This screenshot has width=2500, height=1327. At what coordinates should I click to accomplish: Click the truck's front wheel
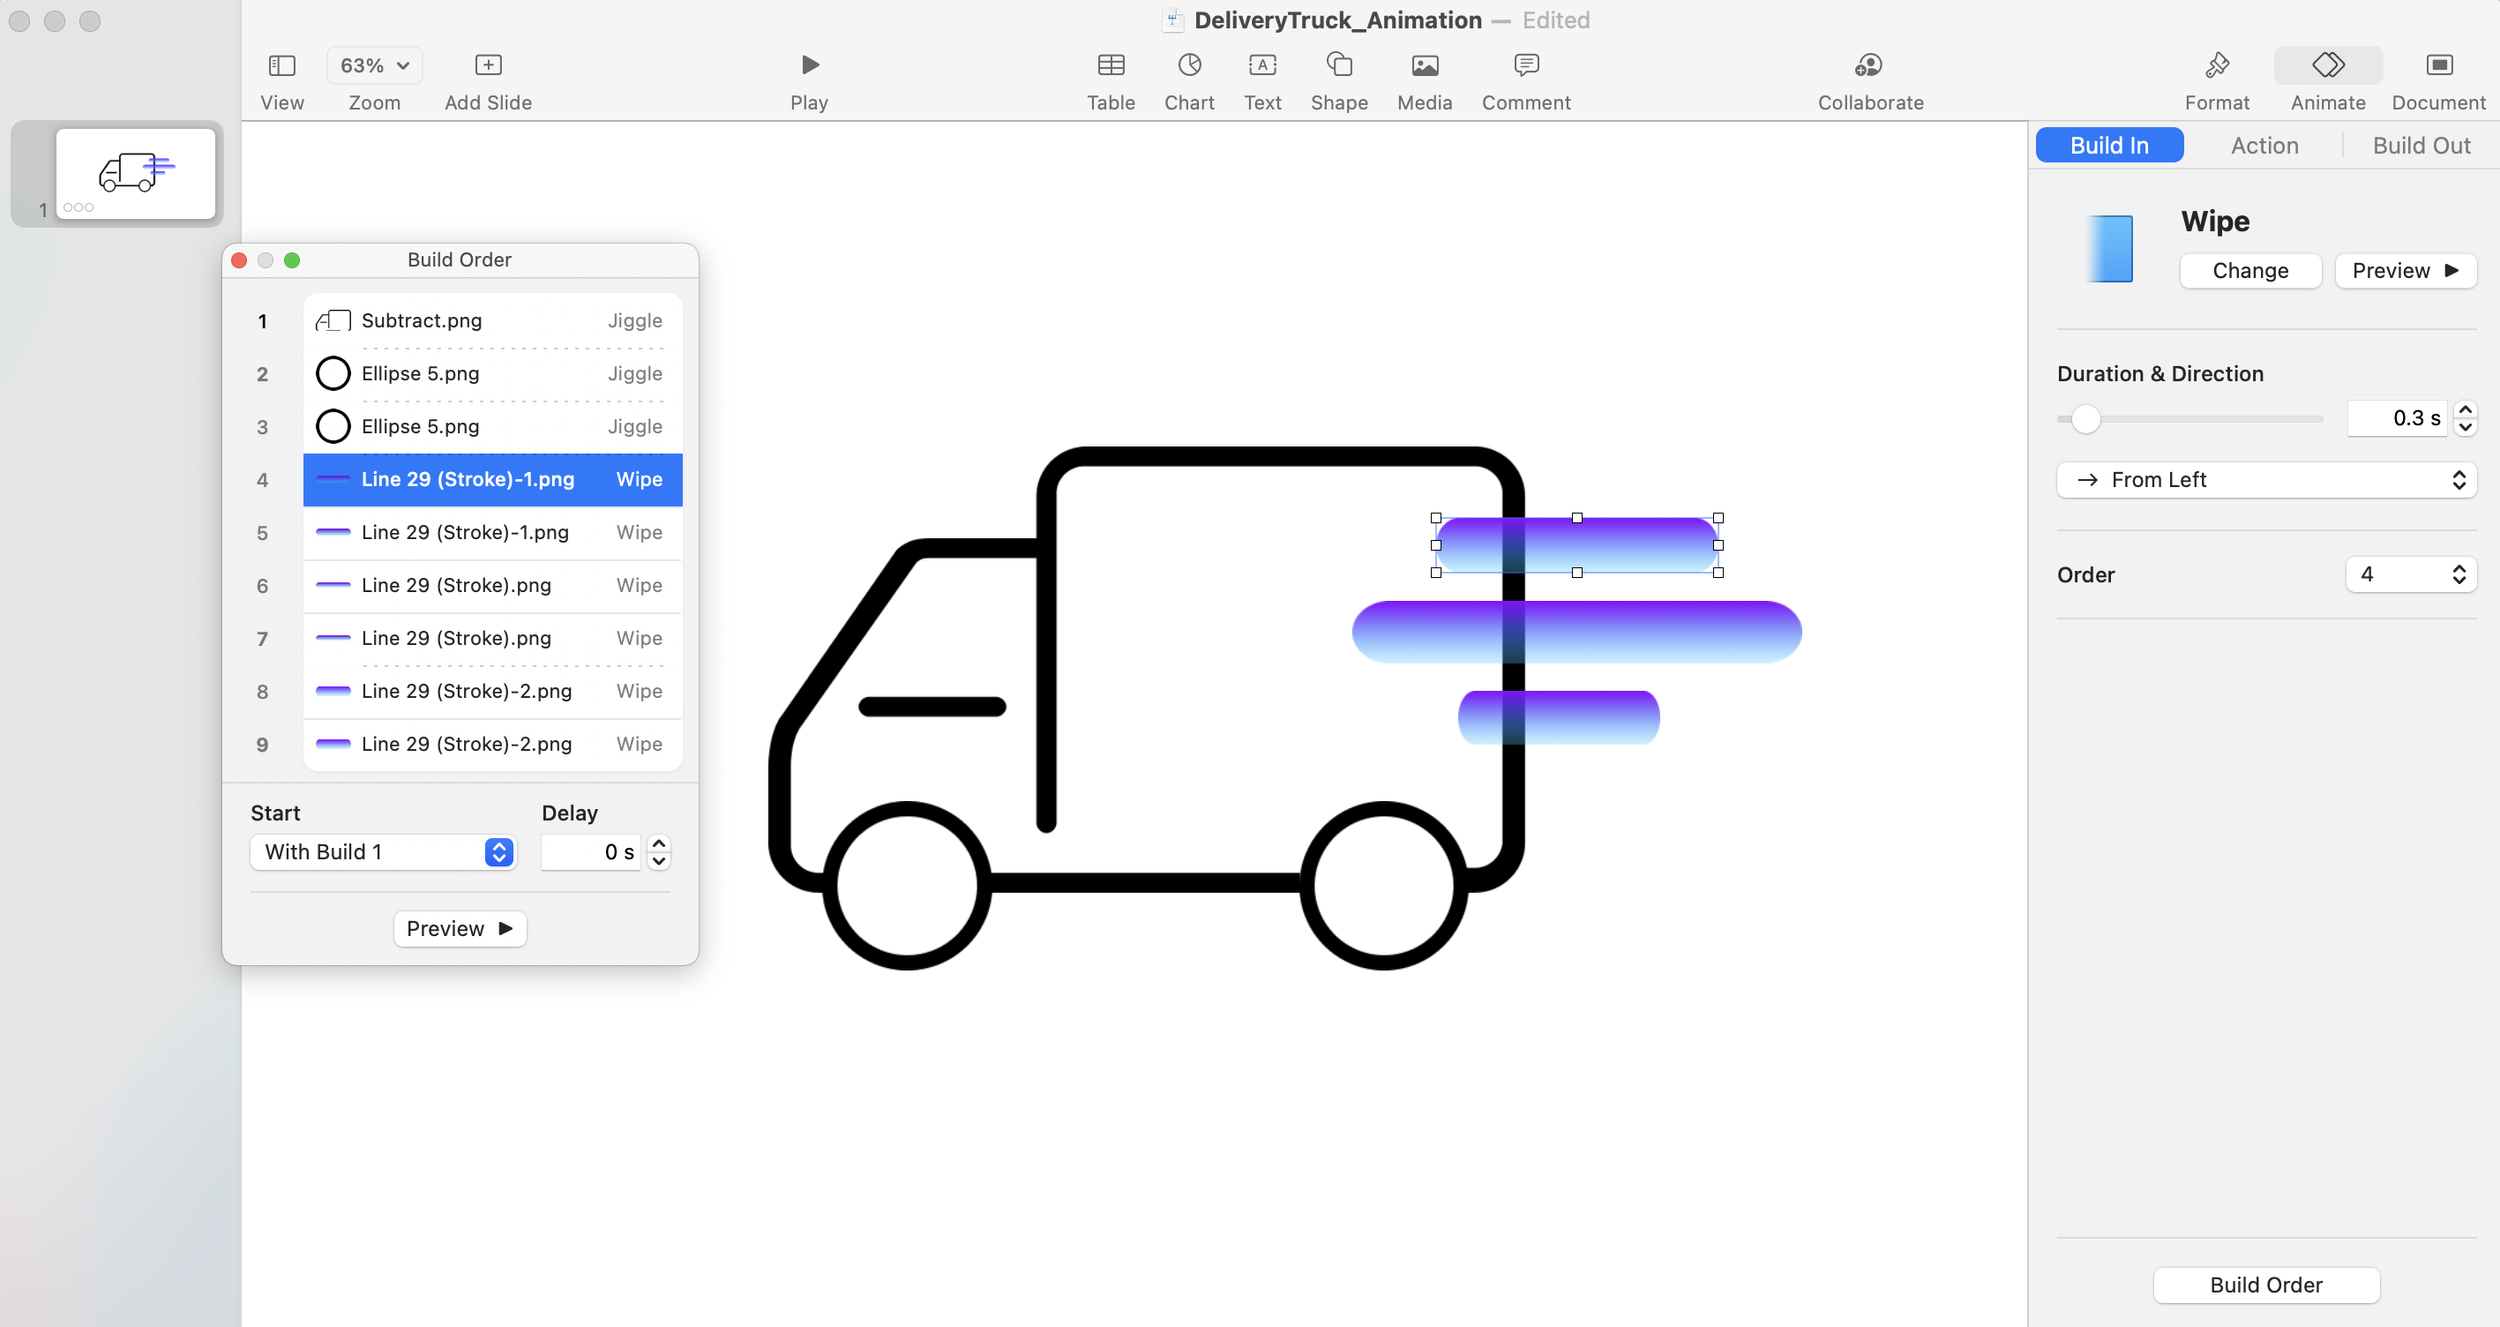[x=907, y=886]
